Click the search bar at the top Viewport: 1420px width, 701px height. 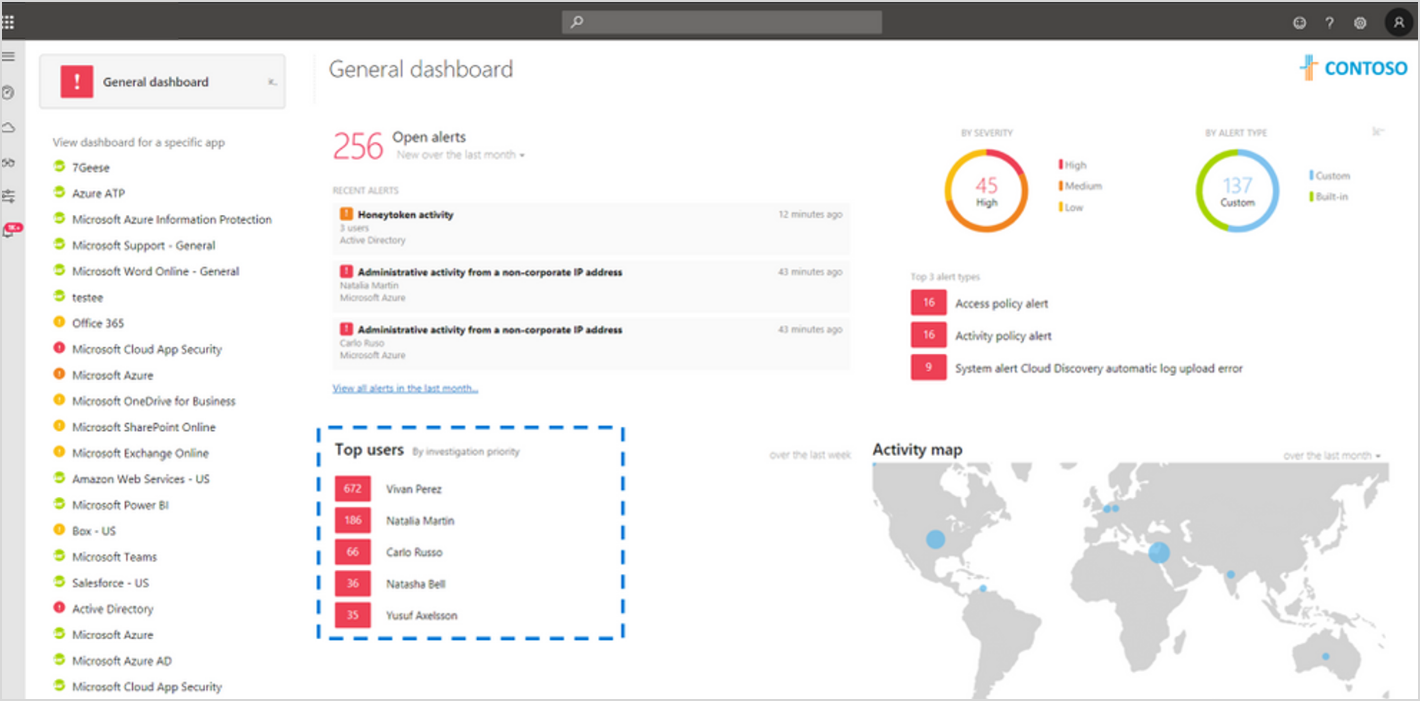coord(720,21)
